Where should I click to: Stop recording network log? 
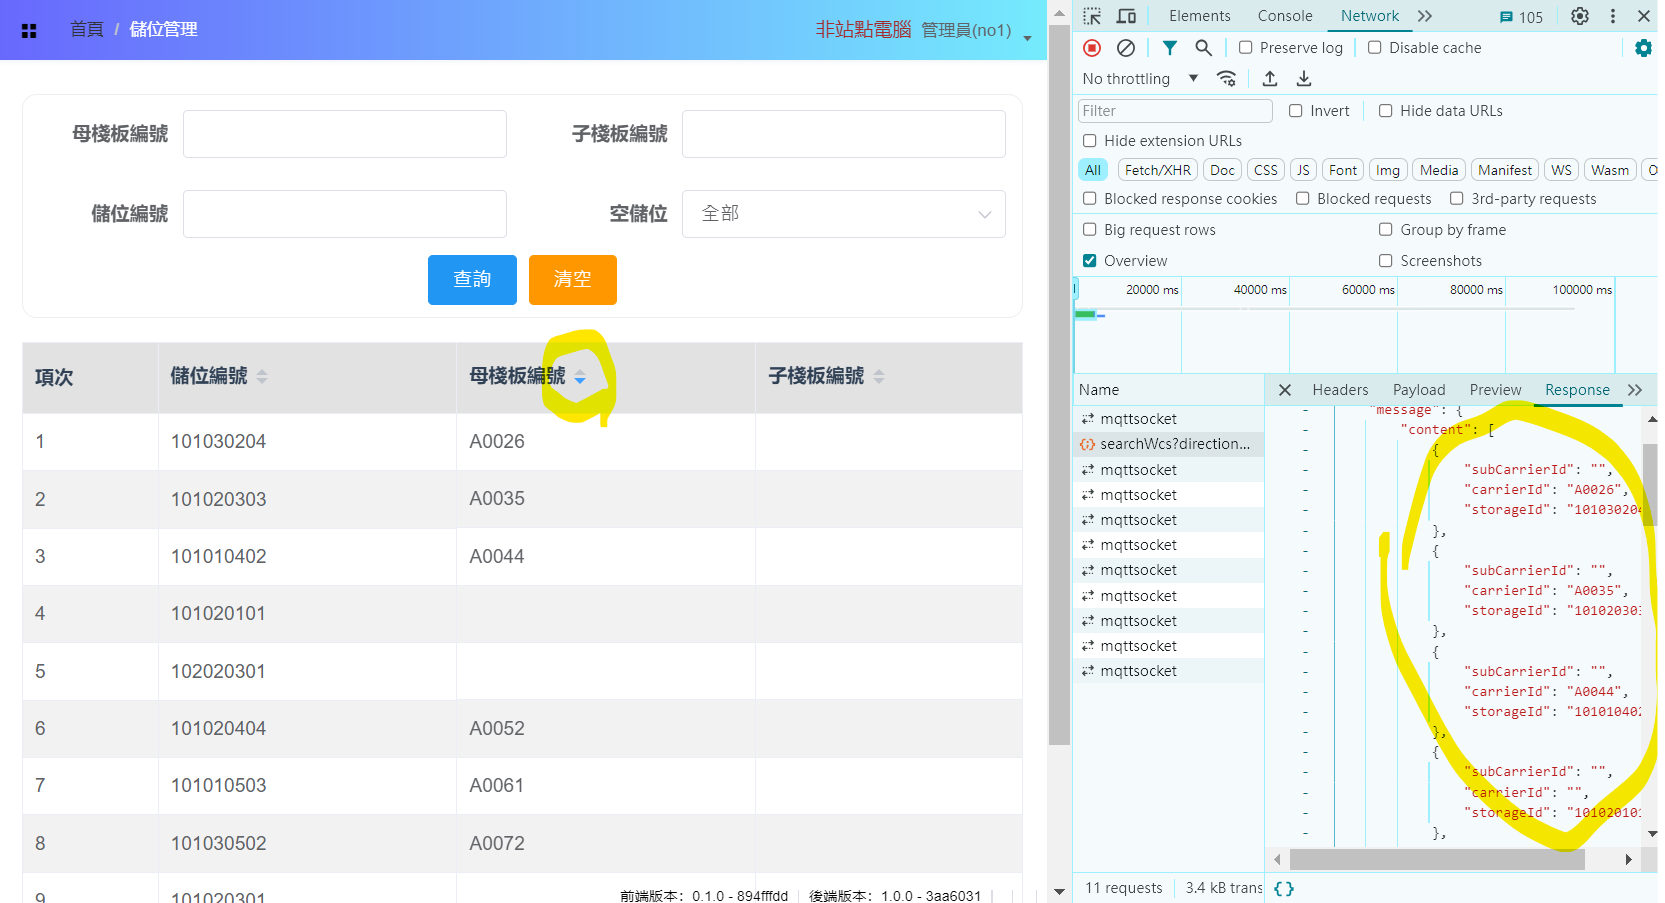[x=1092, y=48]
